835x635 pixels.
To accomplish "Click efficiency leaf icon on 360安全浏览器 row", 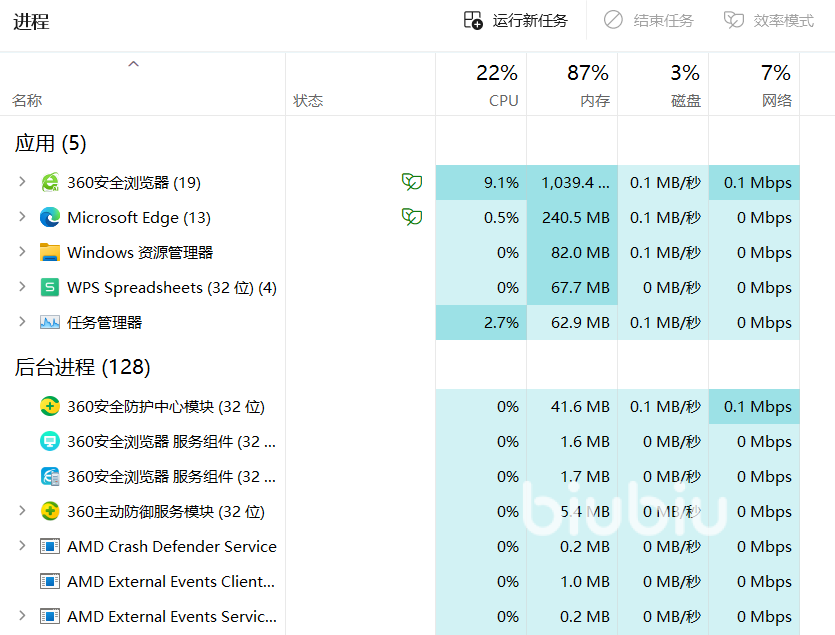I will [411, 182].
